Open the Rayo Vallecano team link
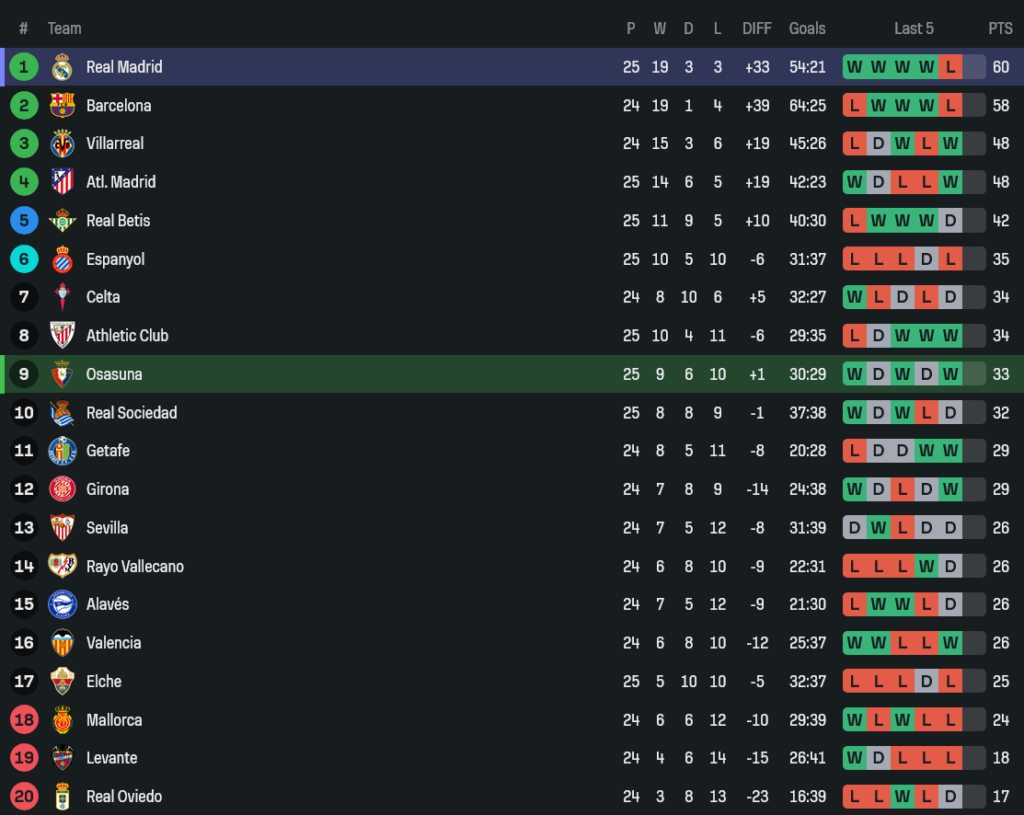1024x815 pixels. [x=135, y=566]
